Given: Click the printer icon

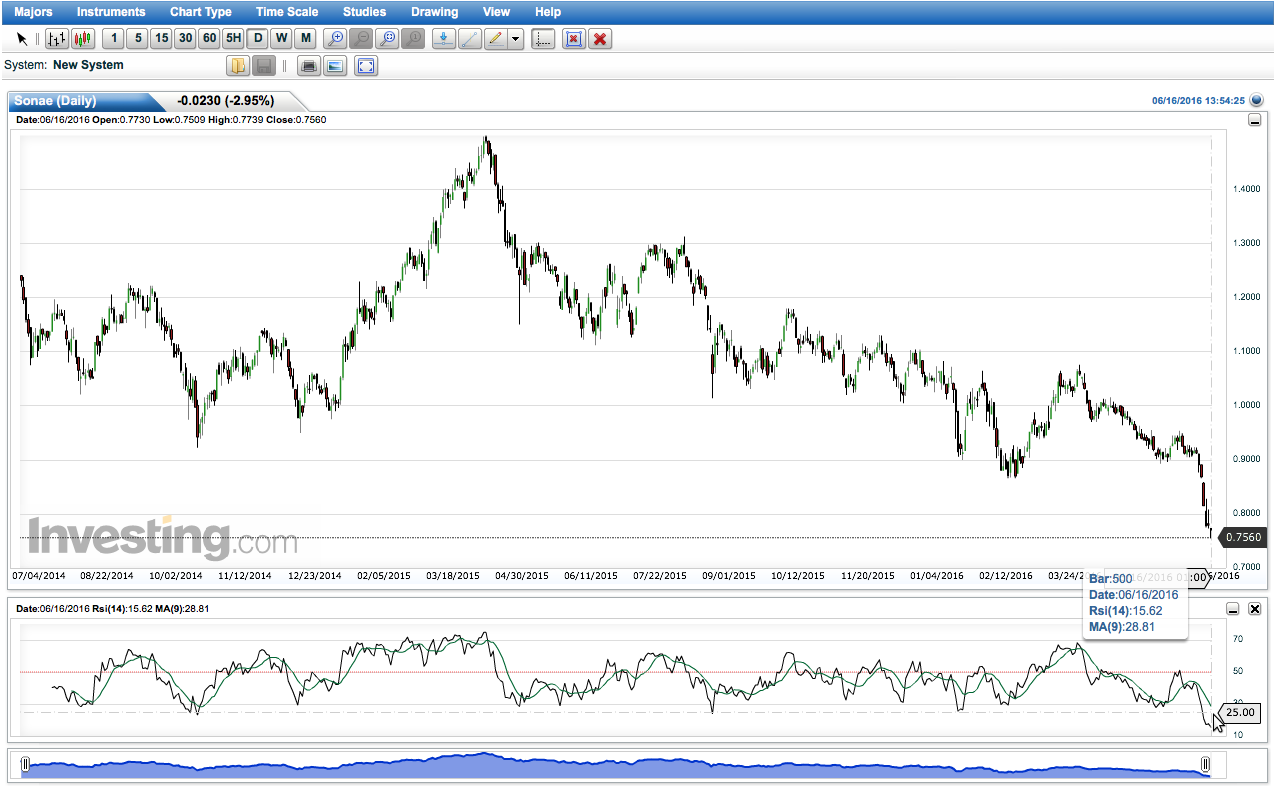Looking at the screenshot, I should (309, 66).
